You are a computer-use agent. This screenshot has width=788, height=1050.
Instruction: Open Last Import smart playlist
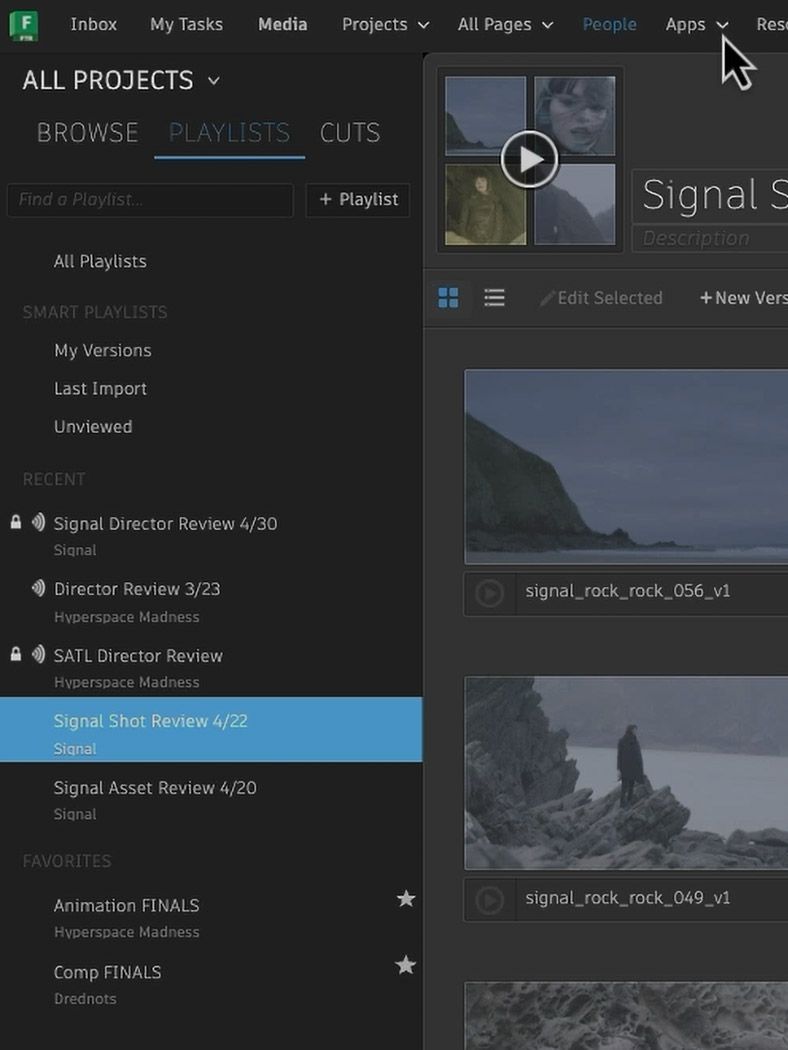click(100, 388)
